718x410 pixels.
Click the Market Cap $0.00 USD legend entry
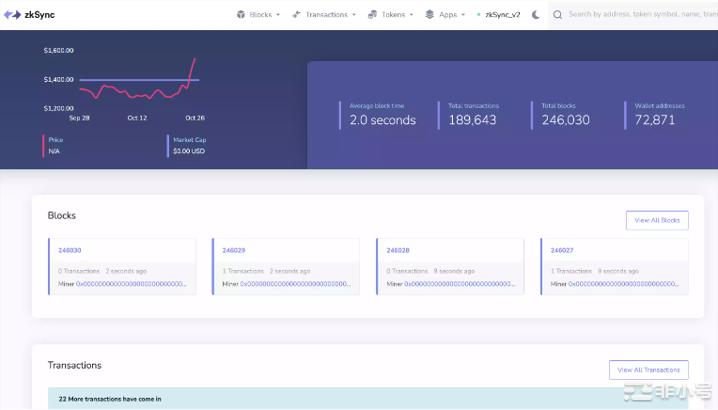[189, 145]
